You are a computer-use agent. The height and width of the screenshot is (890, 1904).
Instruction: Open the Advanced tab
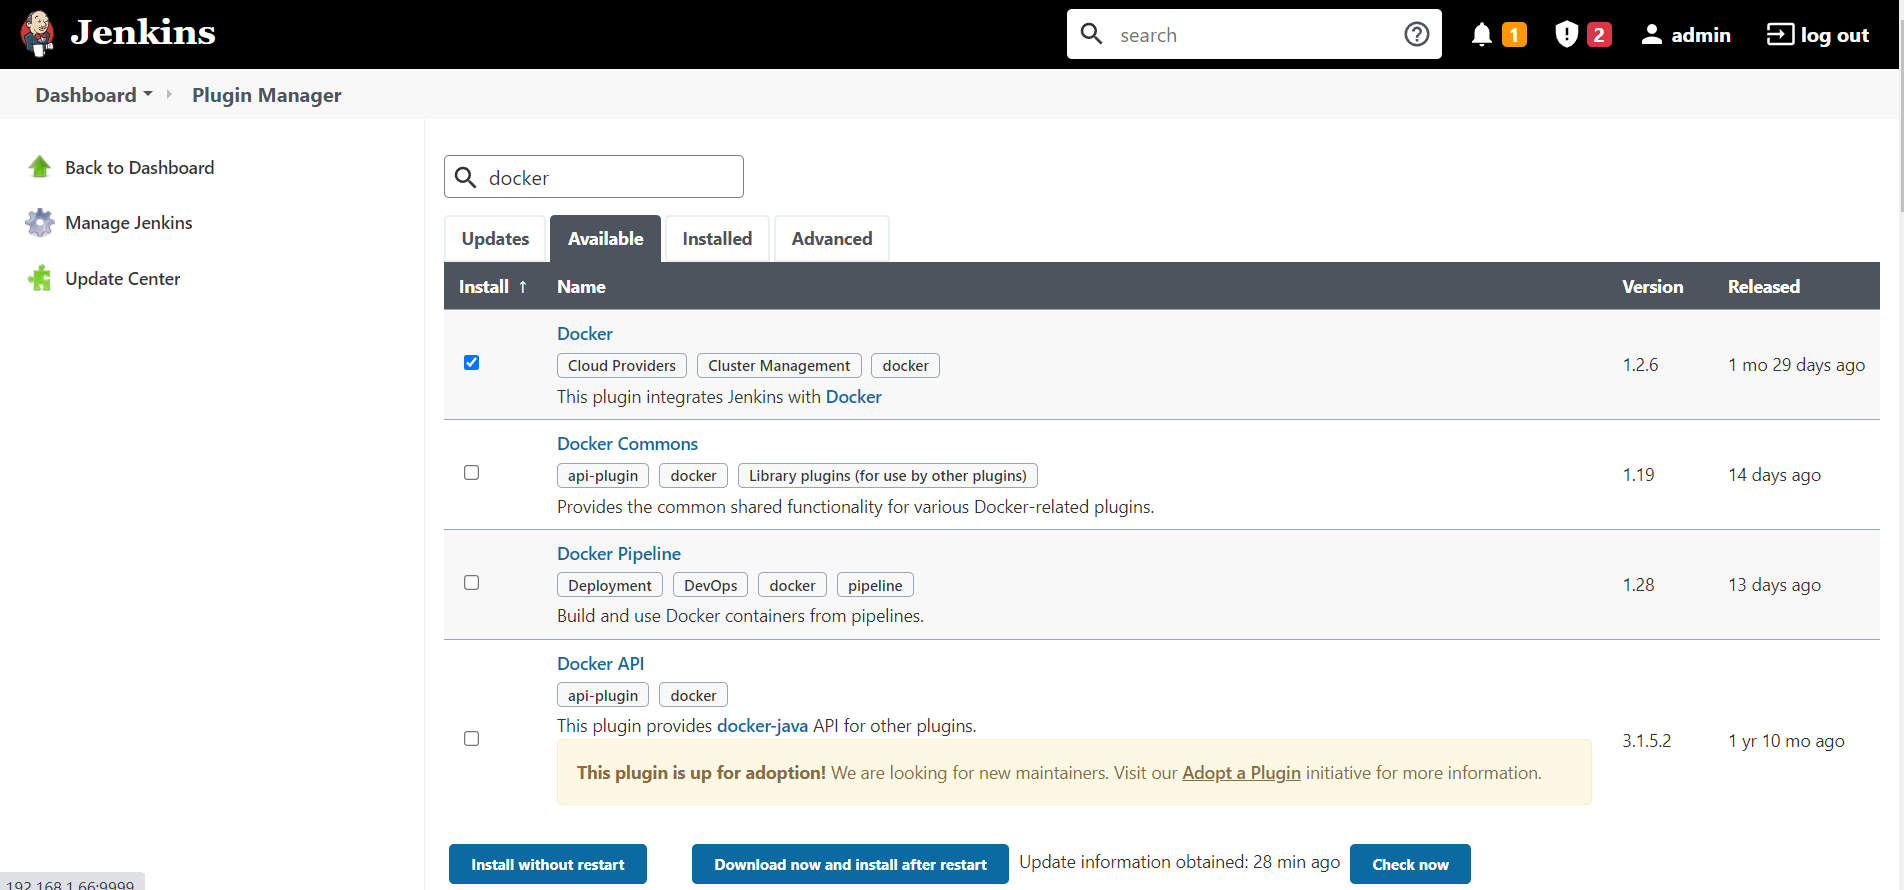831,239
